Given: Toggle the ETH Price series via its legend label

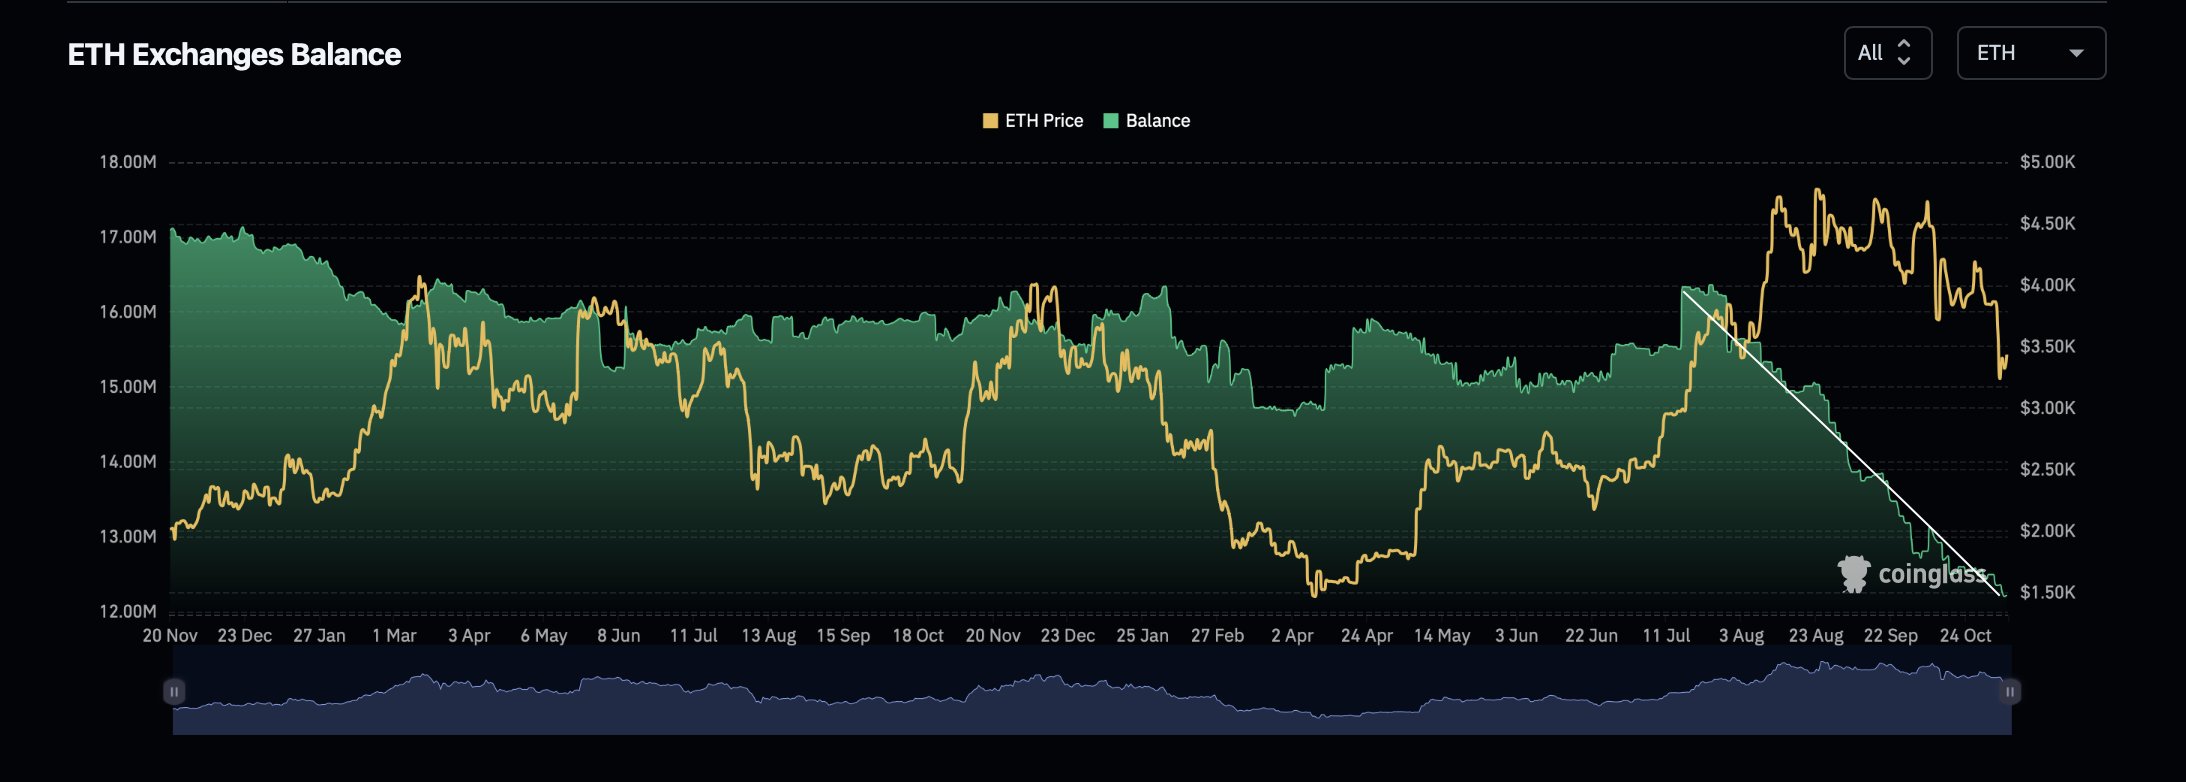Looking at the screenshot, I should pos(1043,121).
